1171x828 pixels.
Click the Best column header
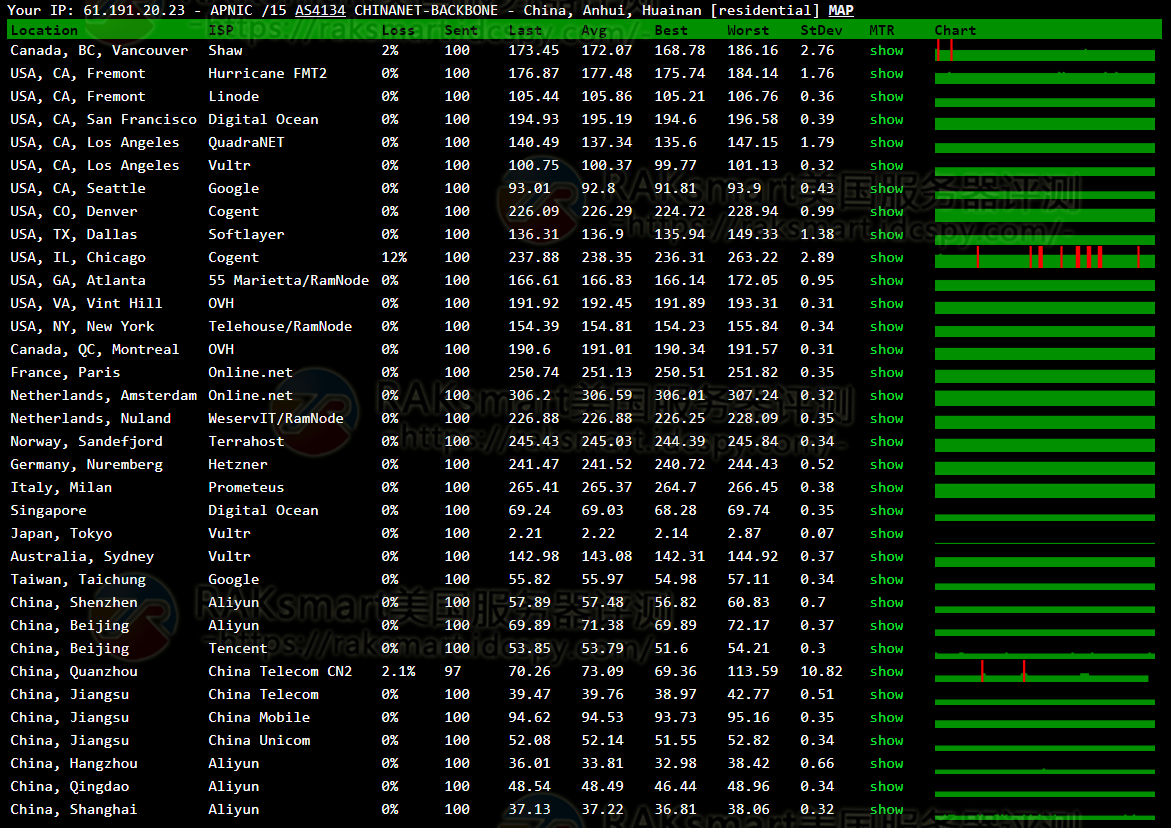coord(671,31)
